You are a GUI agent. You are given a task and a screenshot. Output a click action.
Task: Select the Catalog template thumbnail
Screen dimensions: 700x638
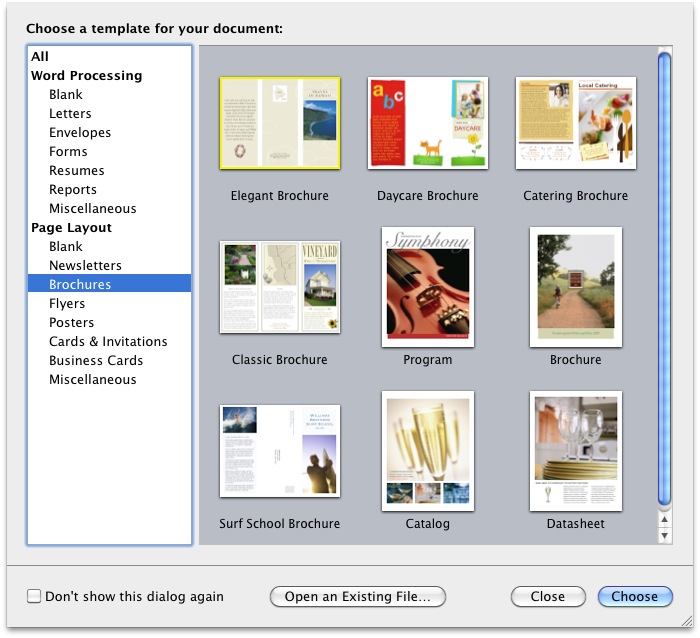tap(428, 451)
